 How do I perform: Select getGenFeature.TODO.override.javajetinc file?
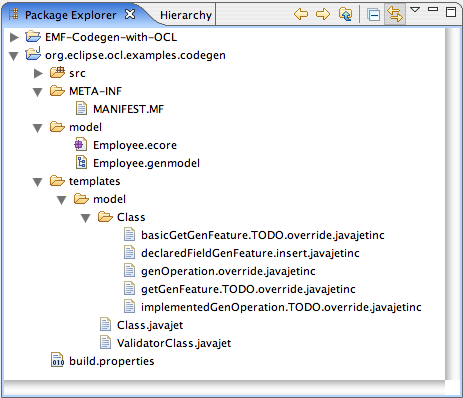tap(248, 289)
